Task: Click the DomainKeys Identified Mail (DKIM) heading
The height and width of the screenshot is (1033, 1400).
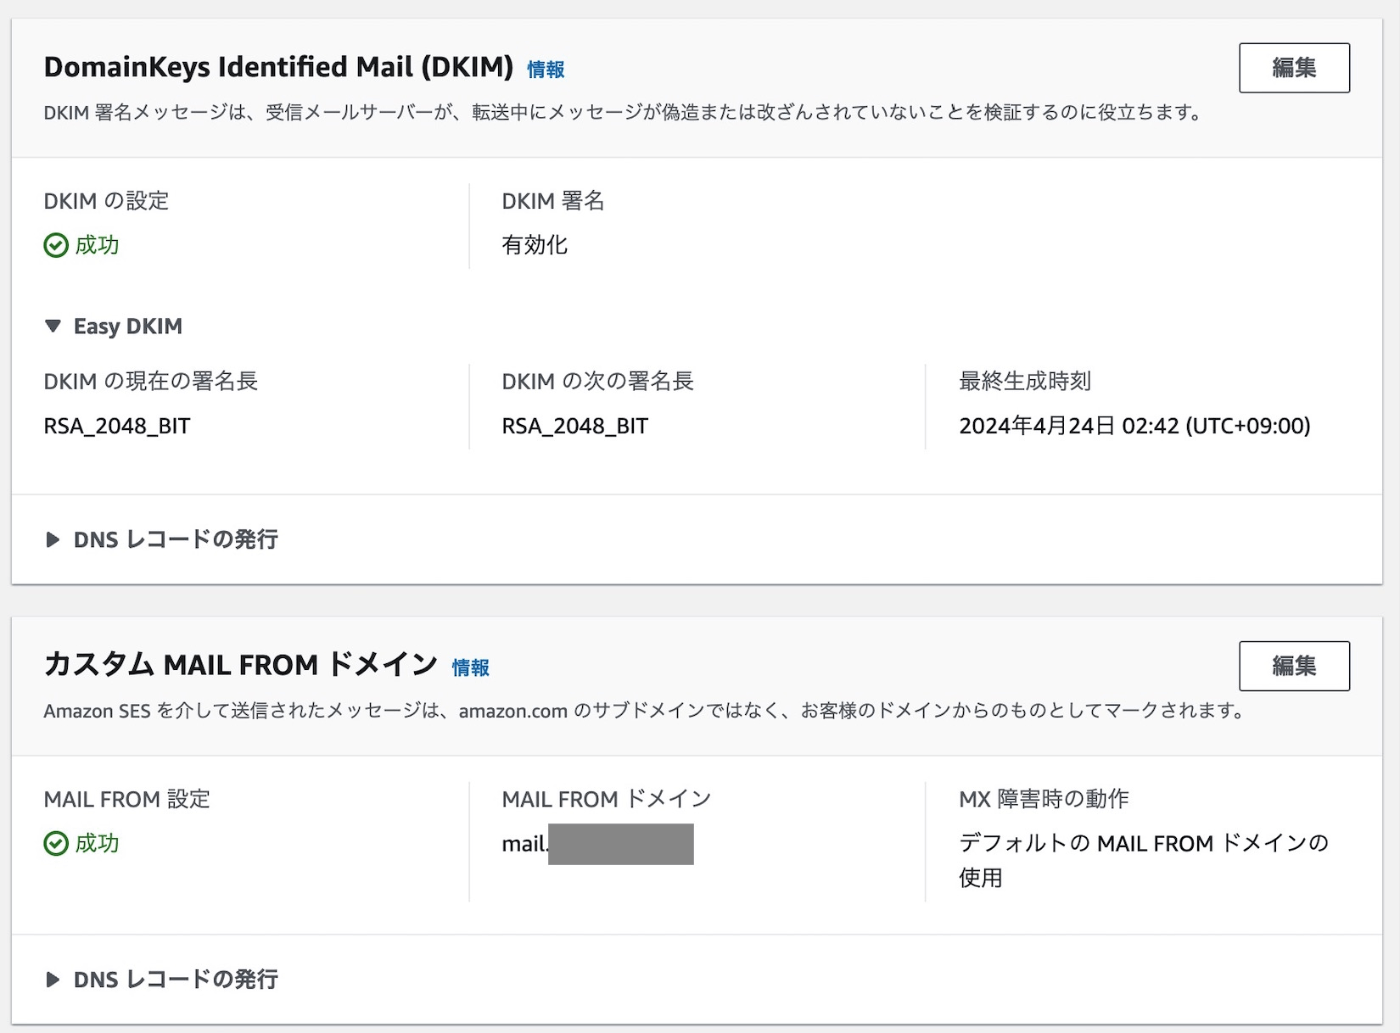Action: click(278, 67)
